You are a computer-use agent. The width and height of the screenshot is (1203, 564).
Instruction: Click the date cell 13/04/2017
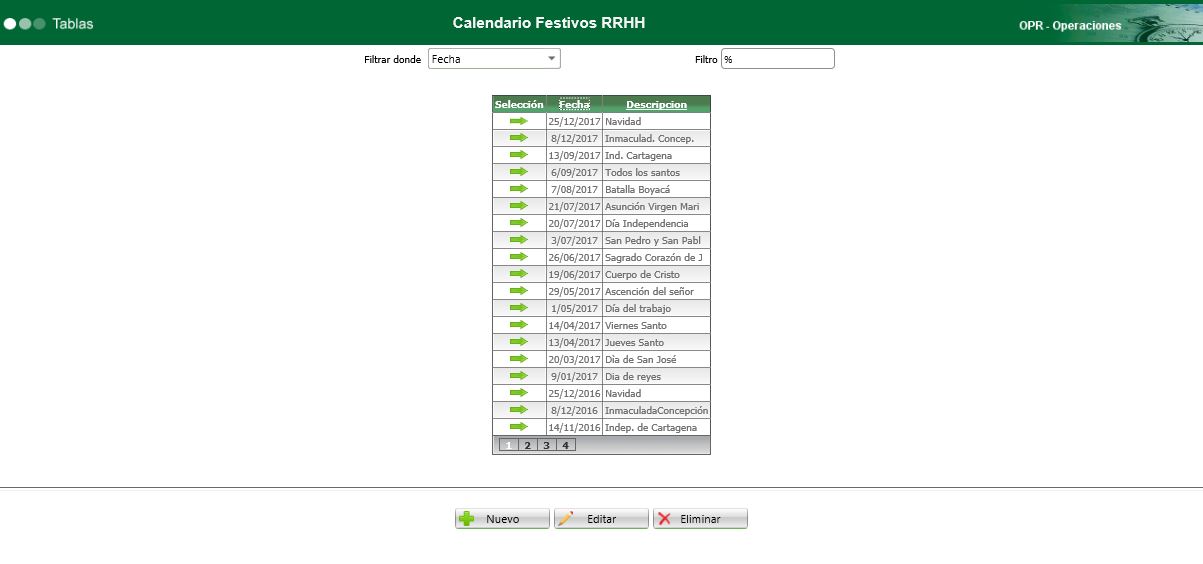[574, 342]
